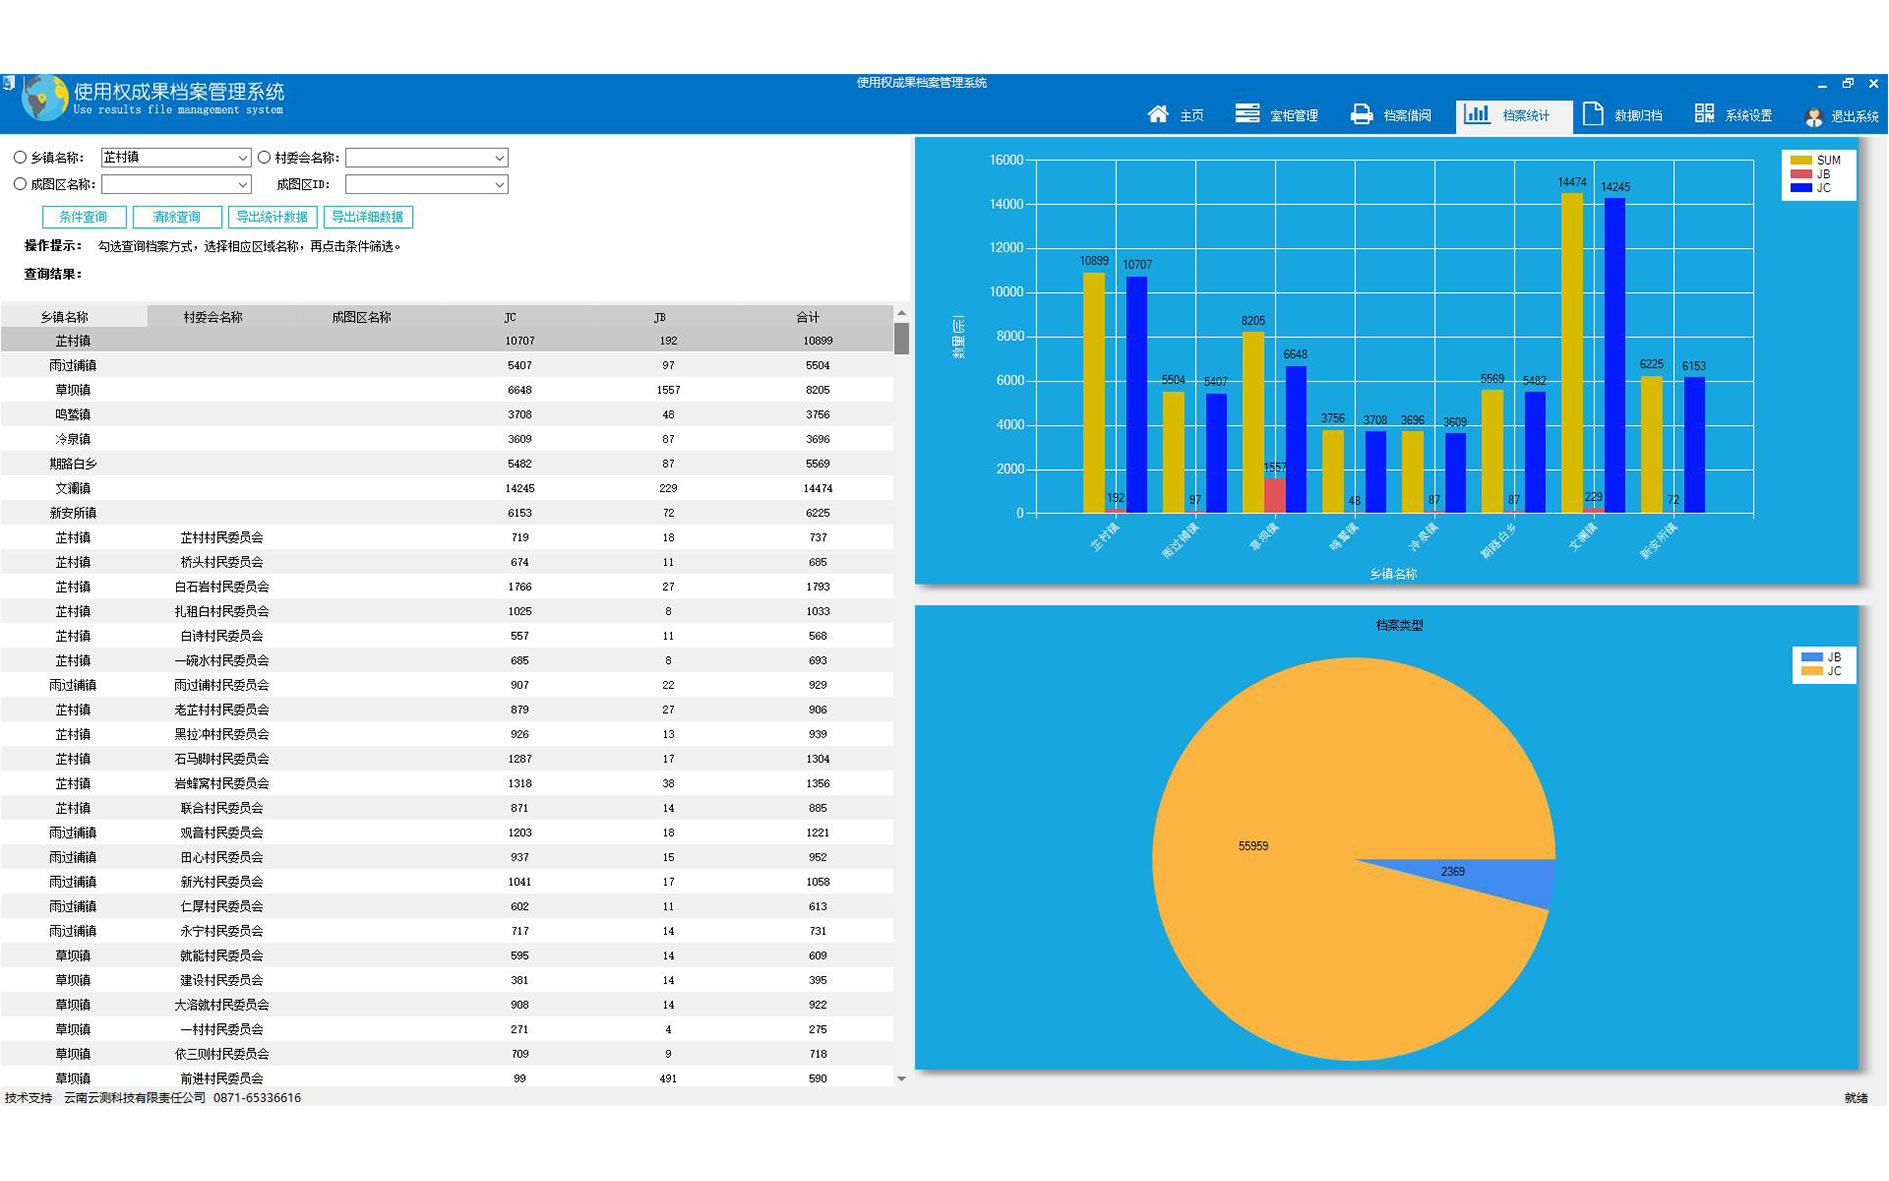Select the 成图区名称 radio button
This screenshot has height=1181, width=1889.
click(x=20, y=184)
